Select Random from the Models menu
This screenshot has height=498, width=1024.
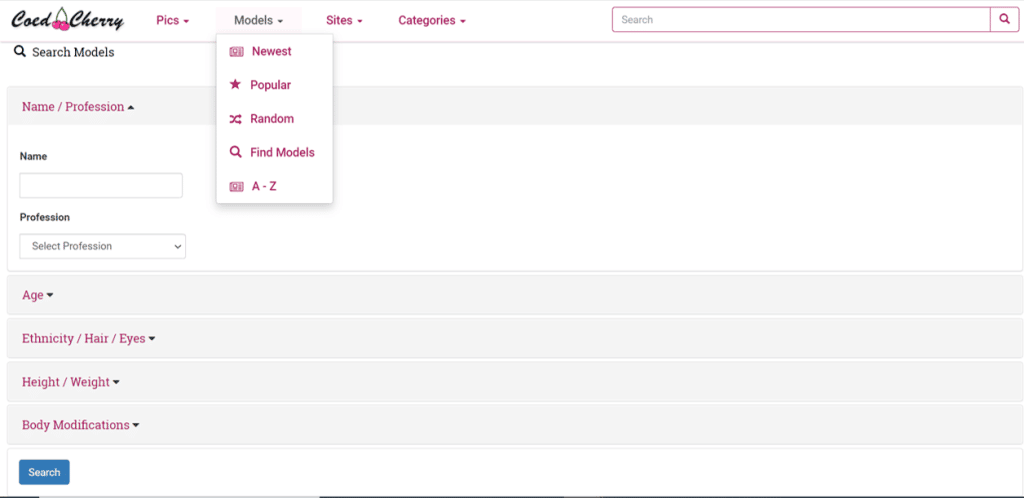pos(274,119)
